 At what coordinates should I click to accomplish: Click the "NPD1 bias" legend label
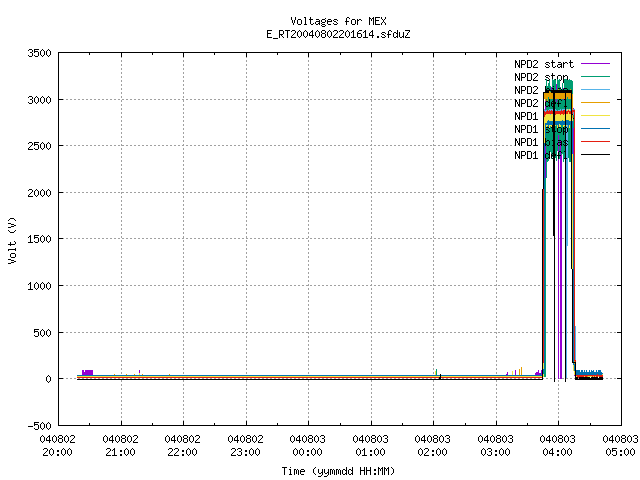[x=541, y=142]
